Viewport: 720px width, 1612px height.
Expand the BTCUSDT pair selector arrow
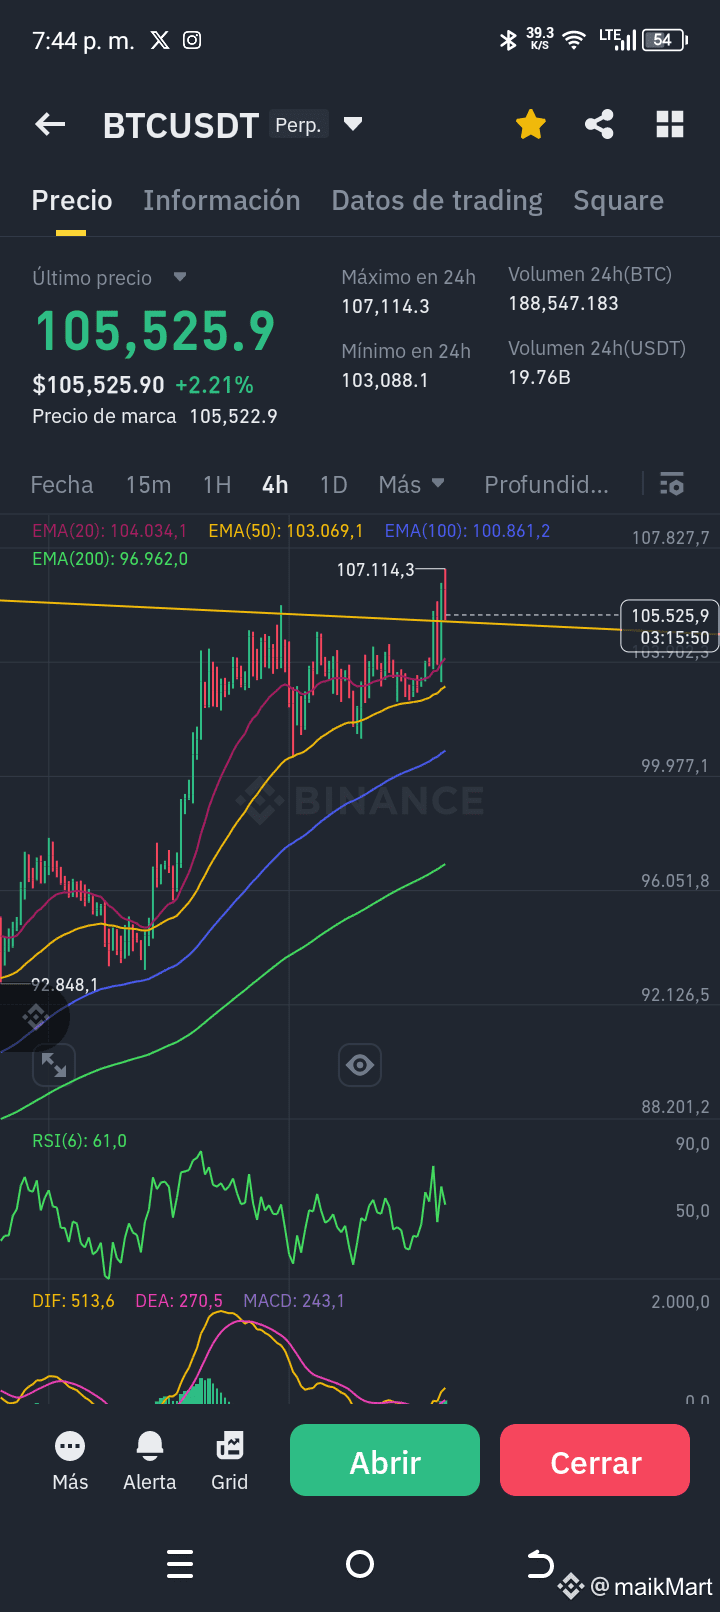tap(352, 125)
